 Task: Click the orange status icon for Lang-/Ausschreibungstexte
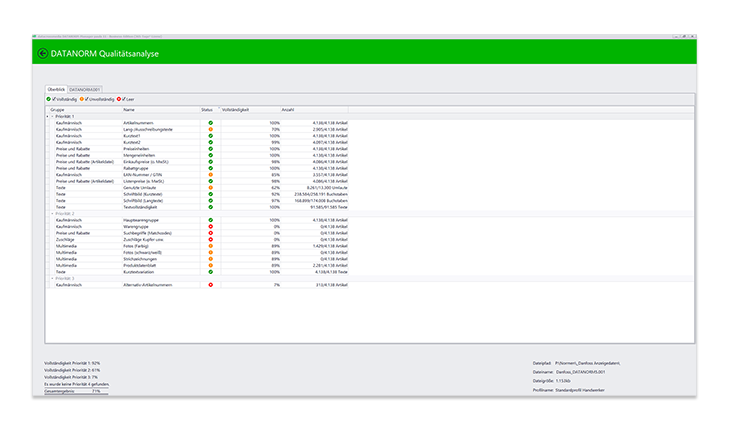click(x=211, y=129)
